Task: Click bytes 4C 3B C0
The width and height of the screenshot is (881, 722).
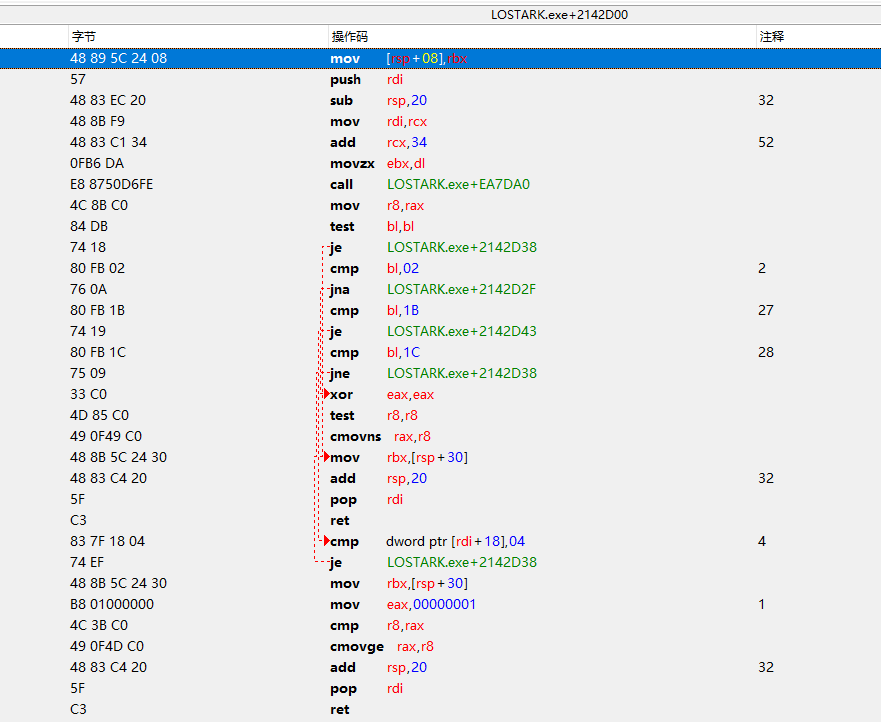Action: click(99, 625)
